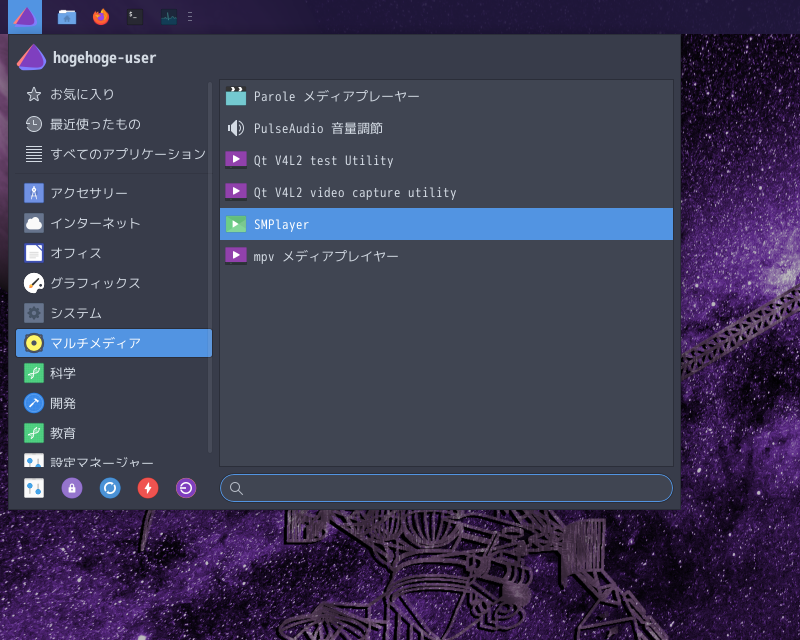Show 最近使ったもの recently used items
This screenshot has width=800, height=640.
[x=114, y=124]
